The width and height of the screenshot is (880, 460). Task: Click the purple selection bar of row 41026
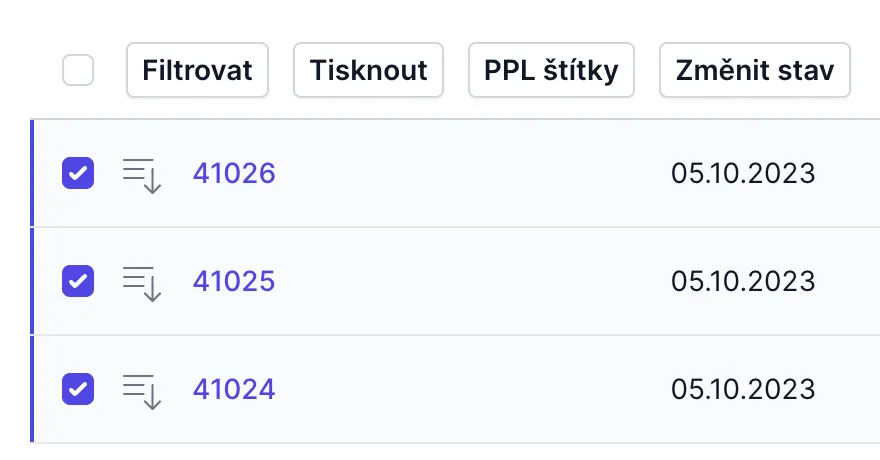pos(32,174)
